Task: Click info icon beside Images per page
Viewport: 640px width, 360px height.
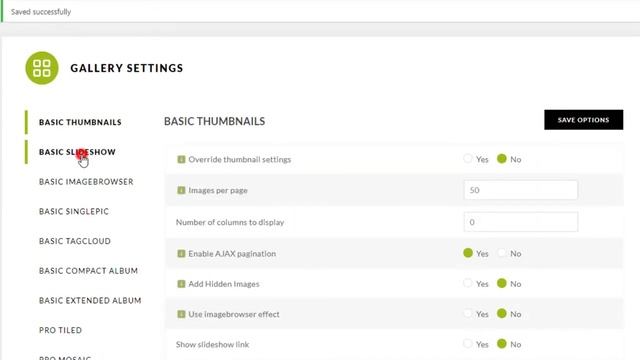Action: point(181,190)
